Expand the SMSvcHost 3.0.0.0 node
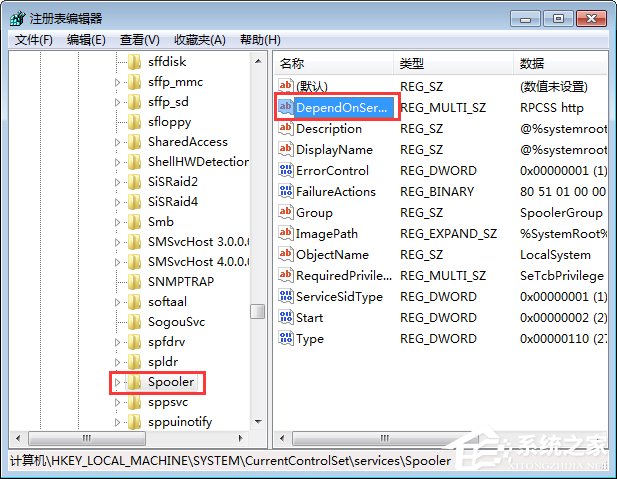617x479 pixels. pyautogui.click(x=117, y=242)
